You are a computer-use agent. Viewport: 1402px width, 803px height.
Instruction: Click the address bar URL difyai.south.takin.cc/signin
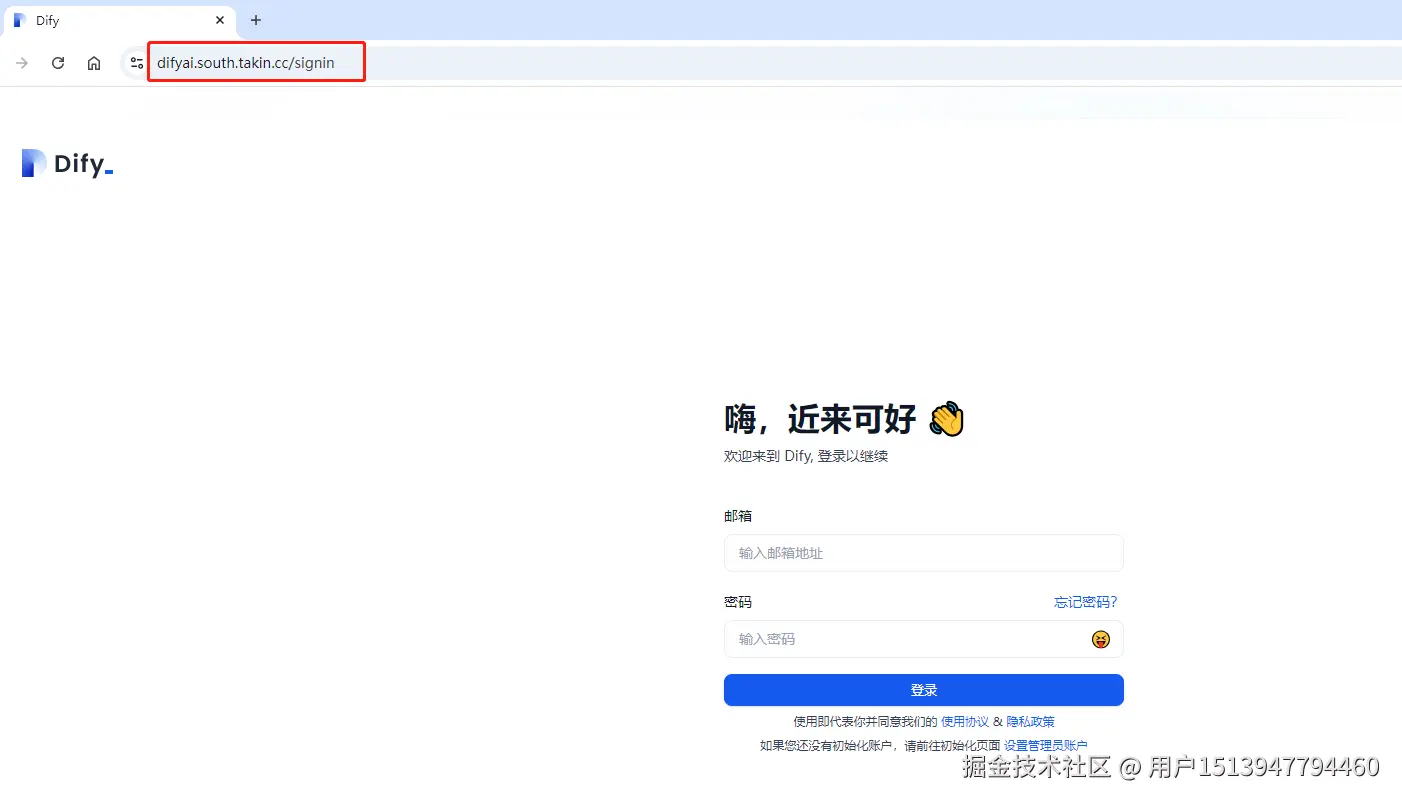pyautogui.click(x=246, y=63)
